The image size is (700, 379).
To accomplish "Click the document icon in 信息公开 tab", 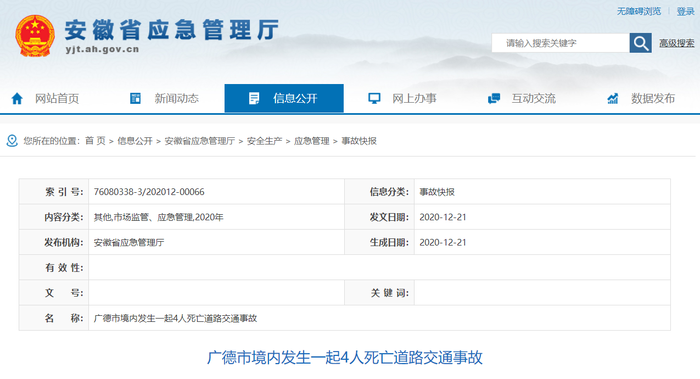I will point(254,98).
